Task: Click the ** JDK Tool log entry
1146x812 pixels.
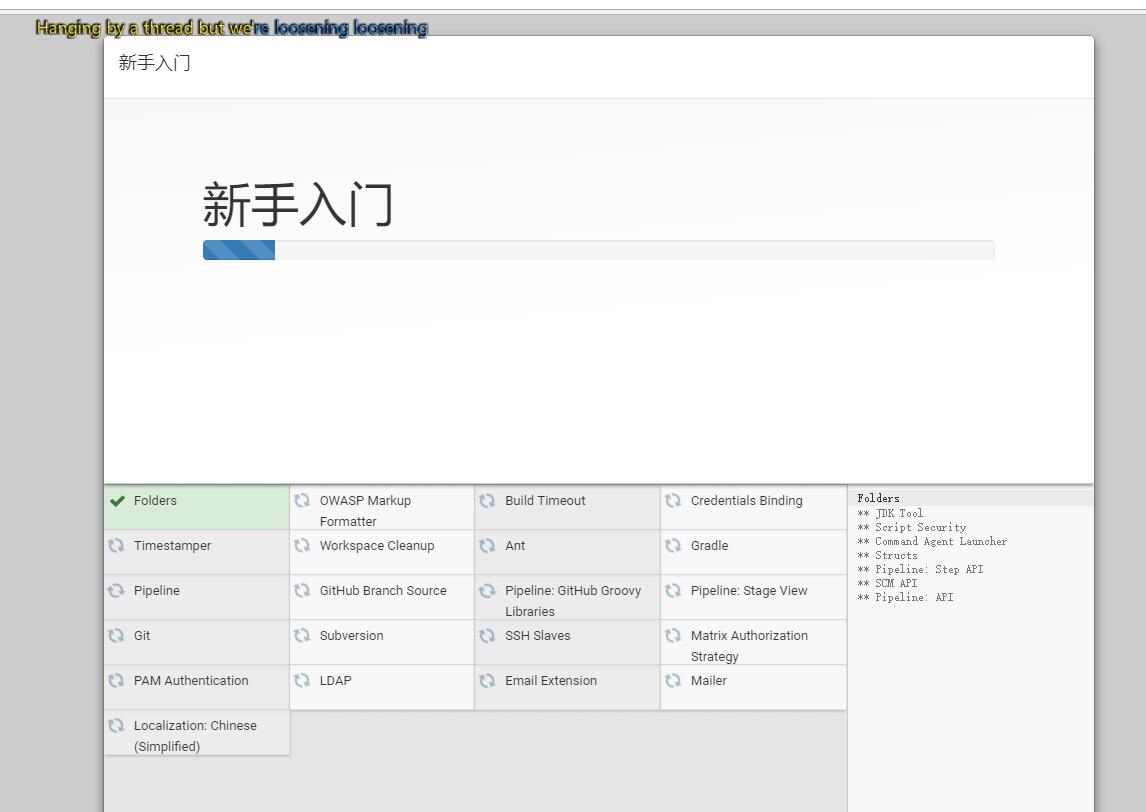Action: point(890,513)
